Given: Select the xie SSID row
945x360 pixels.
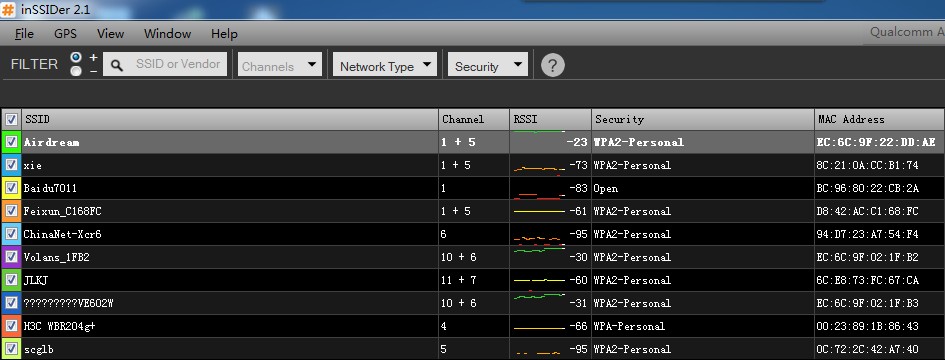Looking at the screenshot, I should pyautogui.click(x=472, y=165).
